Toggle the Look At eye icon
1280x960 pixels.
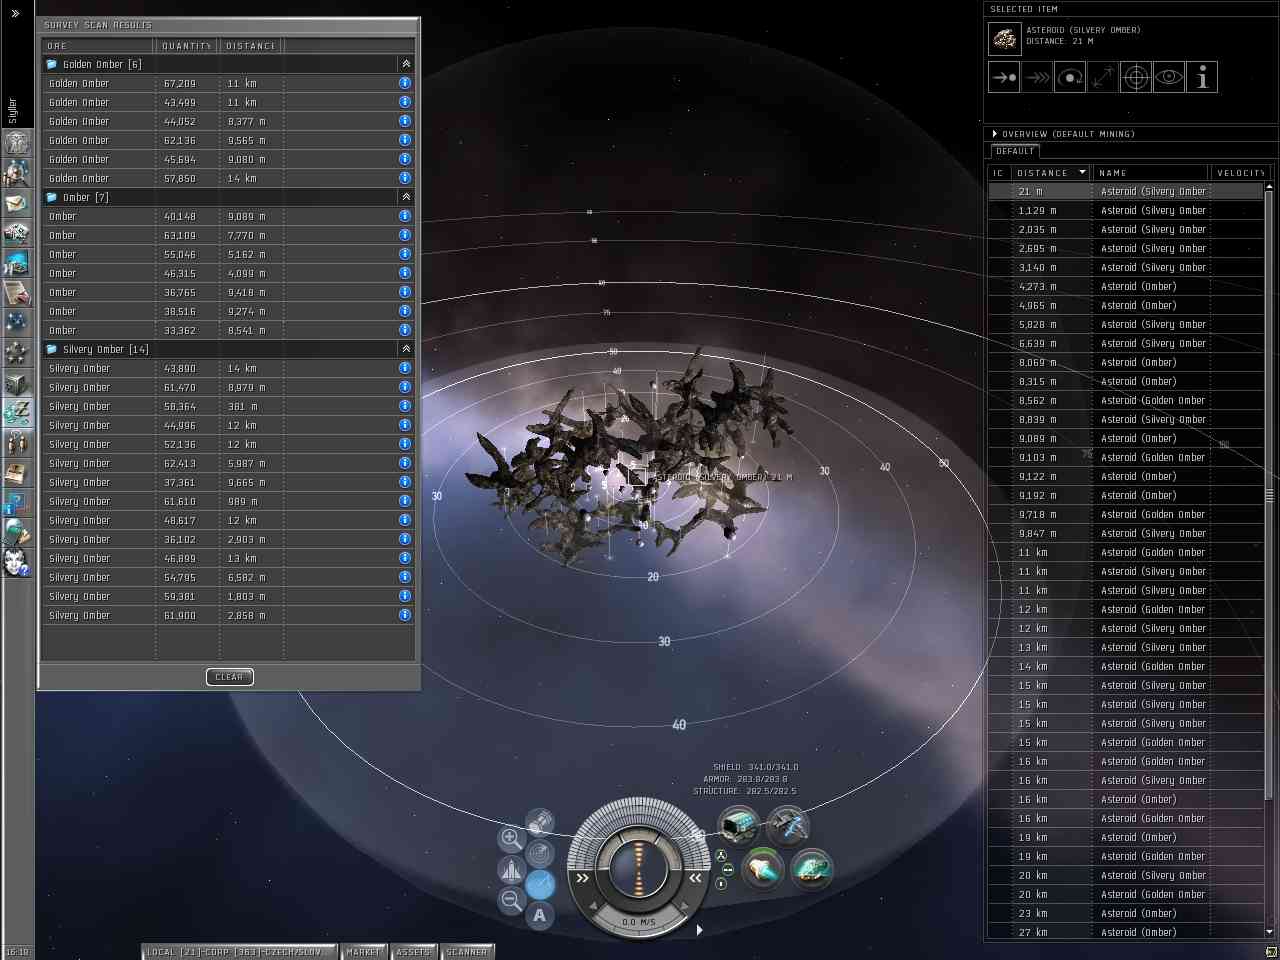click(1169, 77)
